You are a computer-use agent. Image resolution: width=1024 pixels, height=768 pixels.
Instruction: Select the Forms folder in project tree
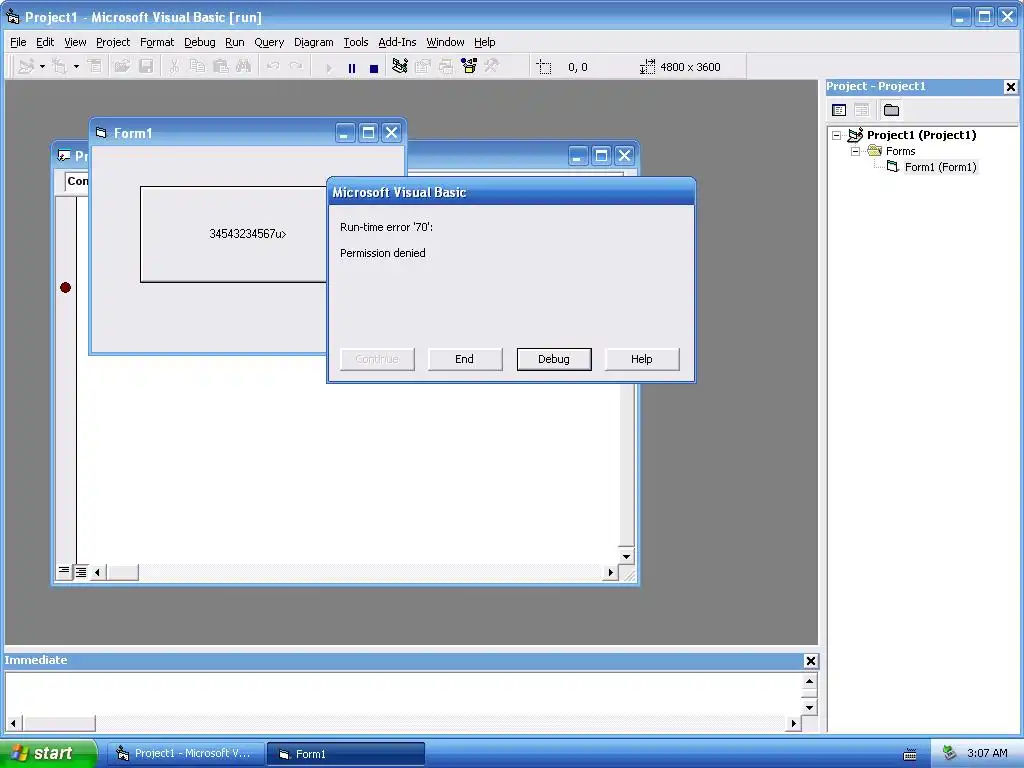(x=901, y=152)
